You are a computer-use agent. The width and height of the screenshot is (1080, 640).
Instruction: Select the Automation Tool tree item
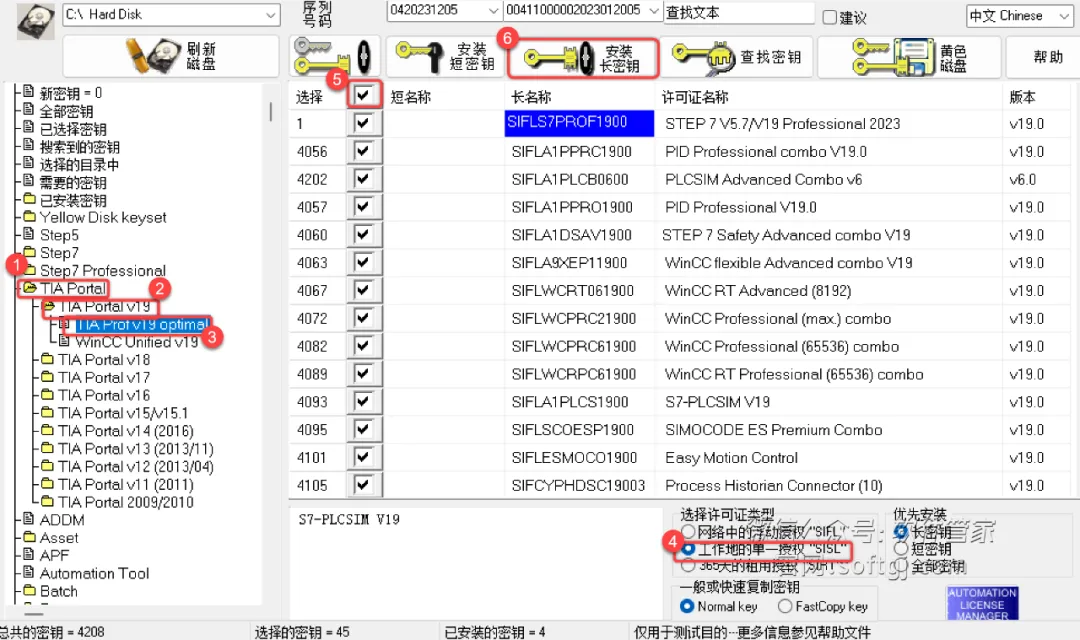tap(94, 574)
